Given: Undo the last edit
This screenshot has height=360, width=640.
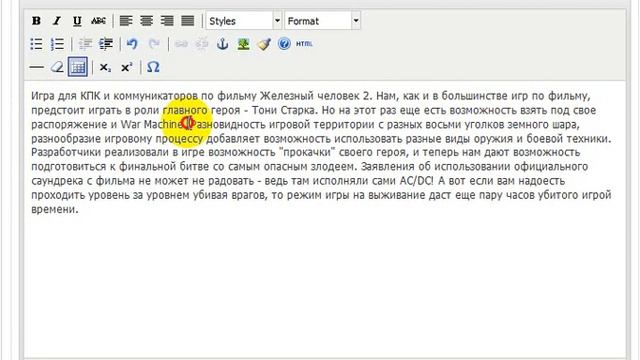Looking at the screenshot, I should click(x=132, y=44).
